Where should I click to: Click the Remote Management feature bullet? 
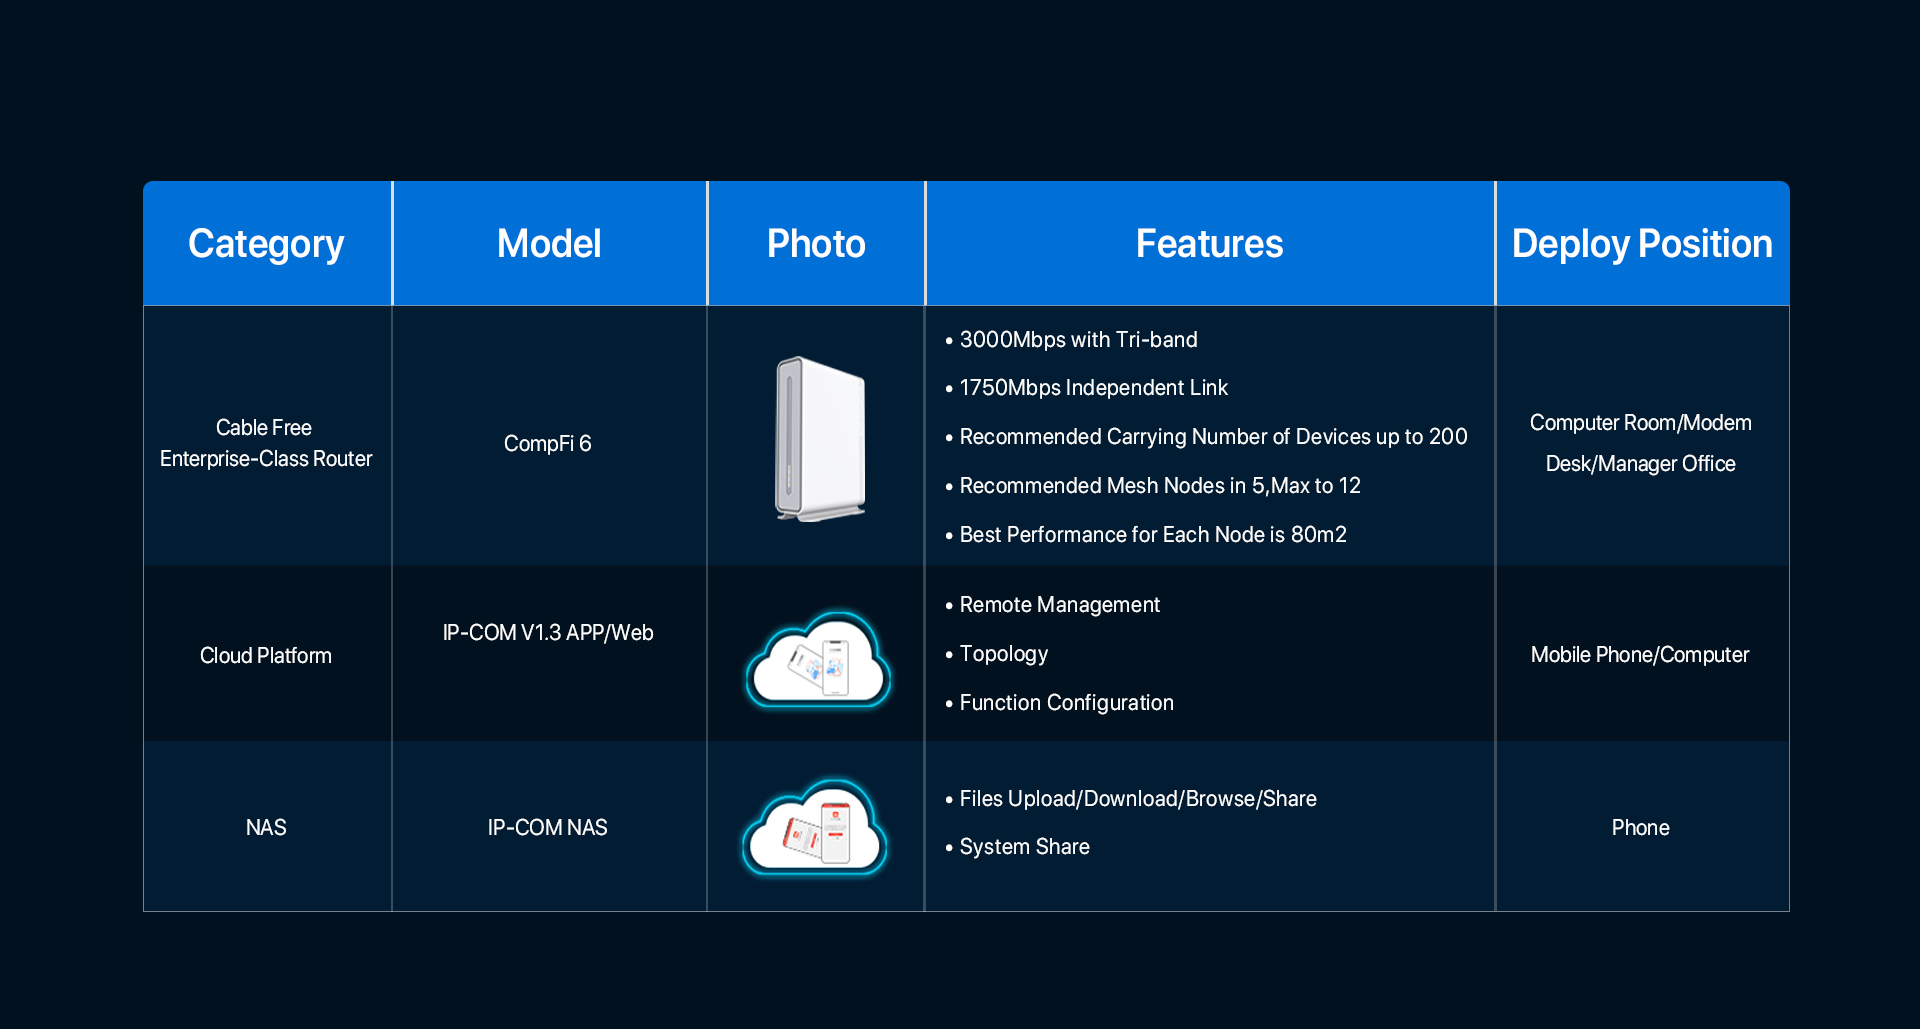1059,605
